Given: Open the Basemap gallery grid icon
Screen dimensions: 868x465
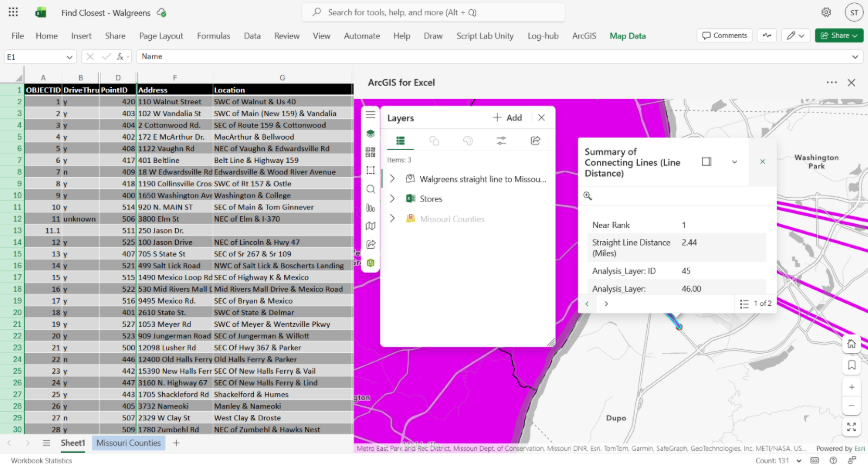Looking at the screenshot, I should pyautogui.click(x=370, y=152).
